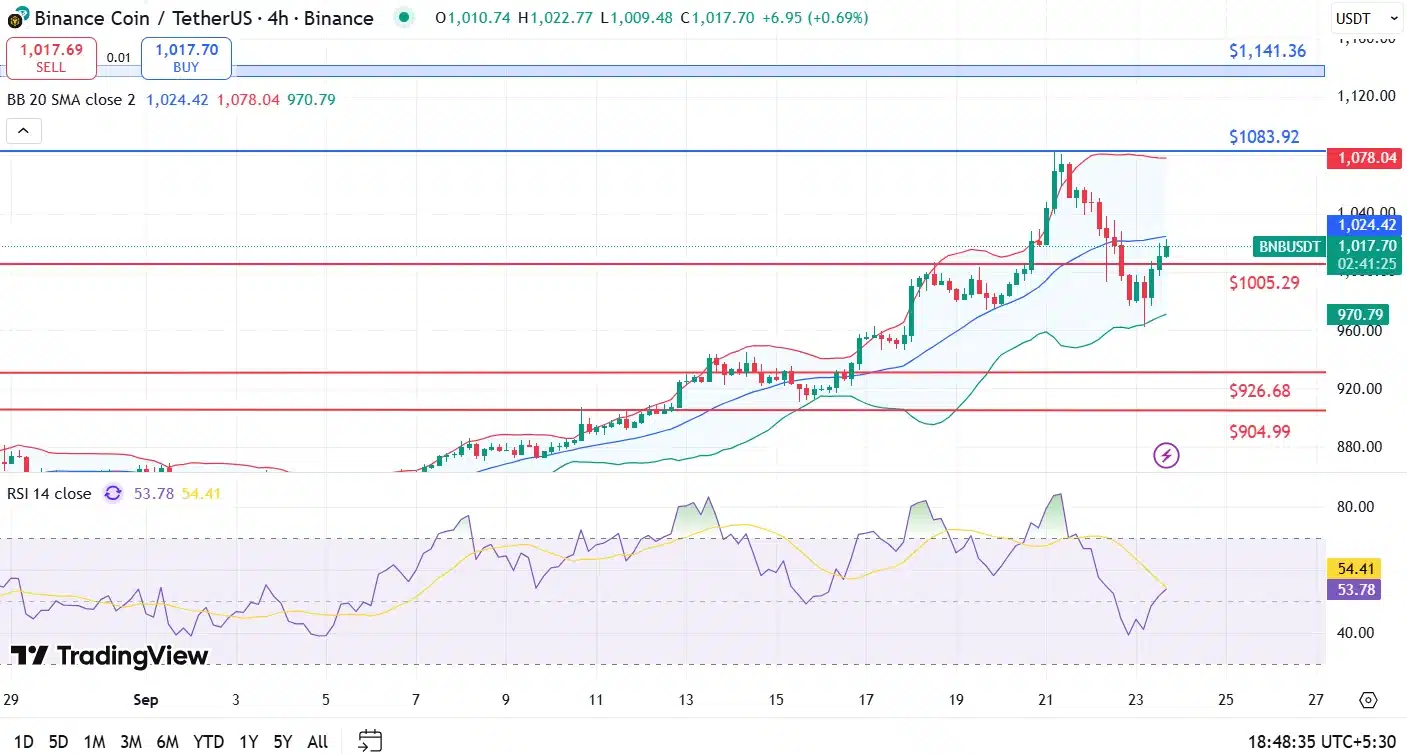Select the 1D time range
Viewport: 1407px width, 754px height.
point(24,742)
